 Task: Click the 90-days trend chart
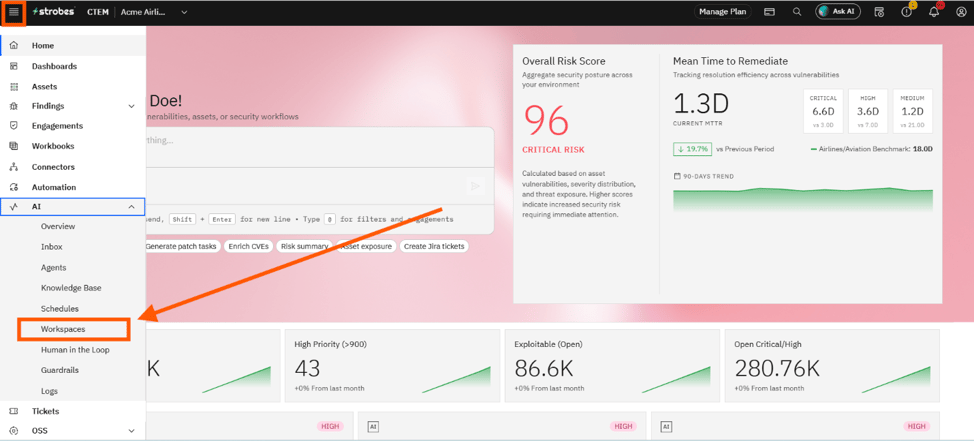point(803,199)
